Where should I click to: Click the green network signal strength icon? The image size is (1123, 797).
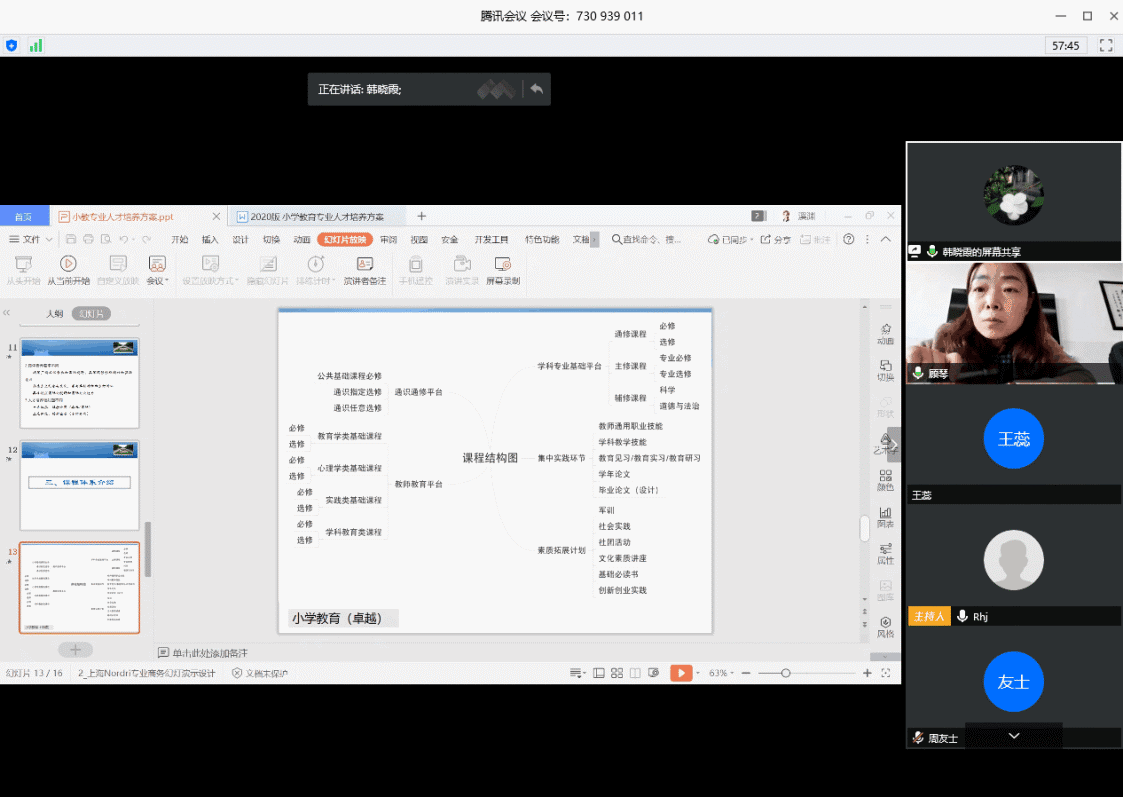pos(36,45)
